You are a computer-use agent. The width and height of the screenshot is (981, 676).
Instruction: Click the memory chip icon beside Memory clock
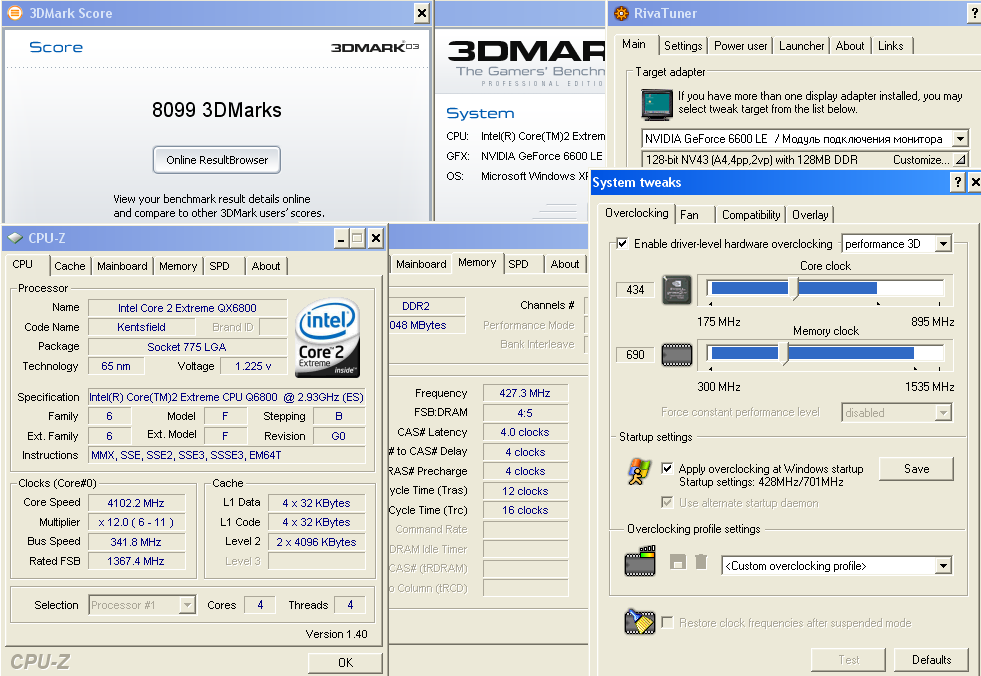tap(677, 355)
